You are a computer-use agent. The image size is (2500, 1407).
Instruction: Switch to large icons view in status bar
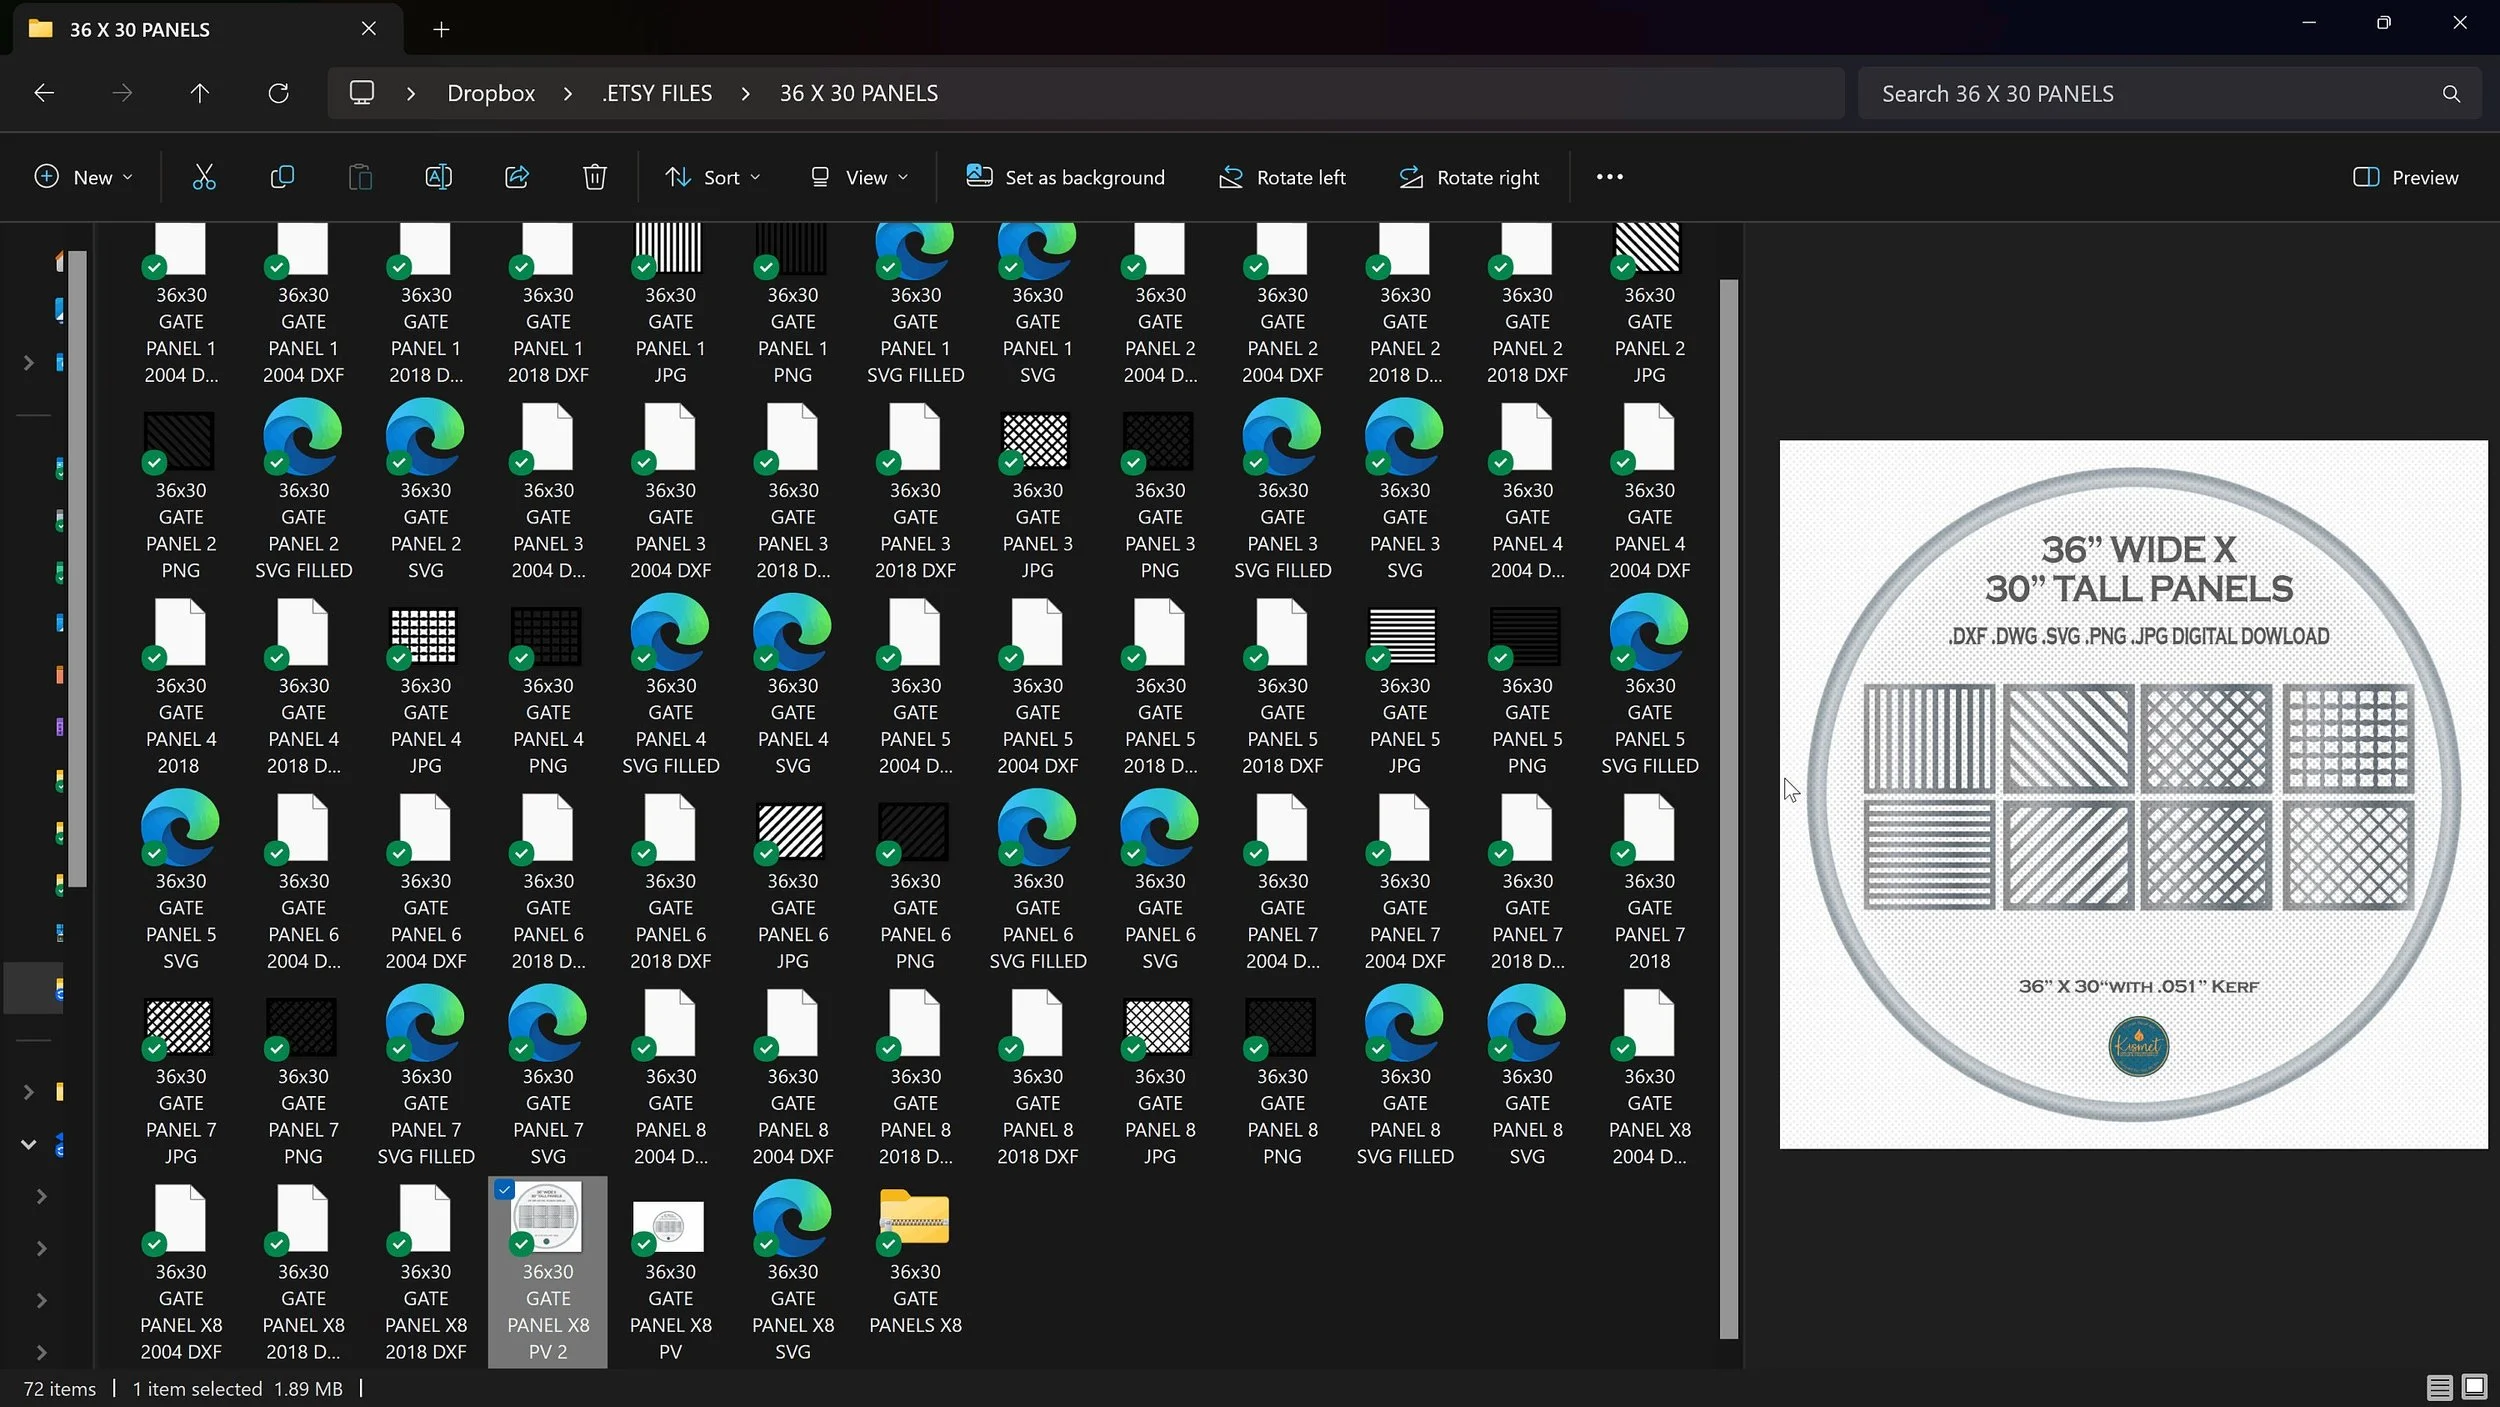[x=2475, y=1388]
